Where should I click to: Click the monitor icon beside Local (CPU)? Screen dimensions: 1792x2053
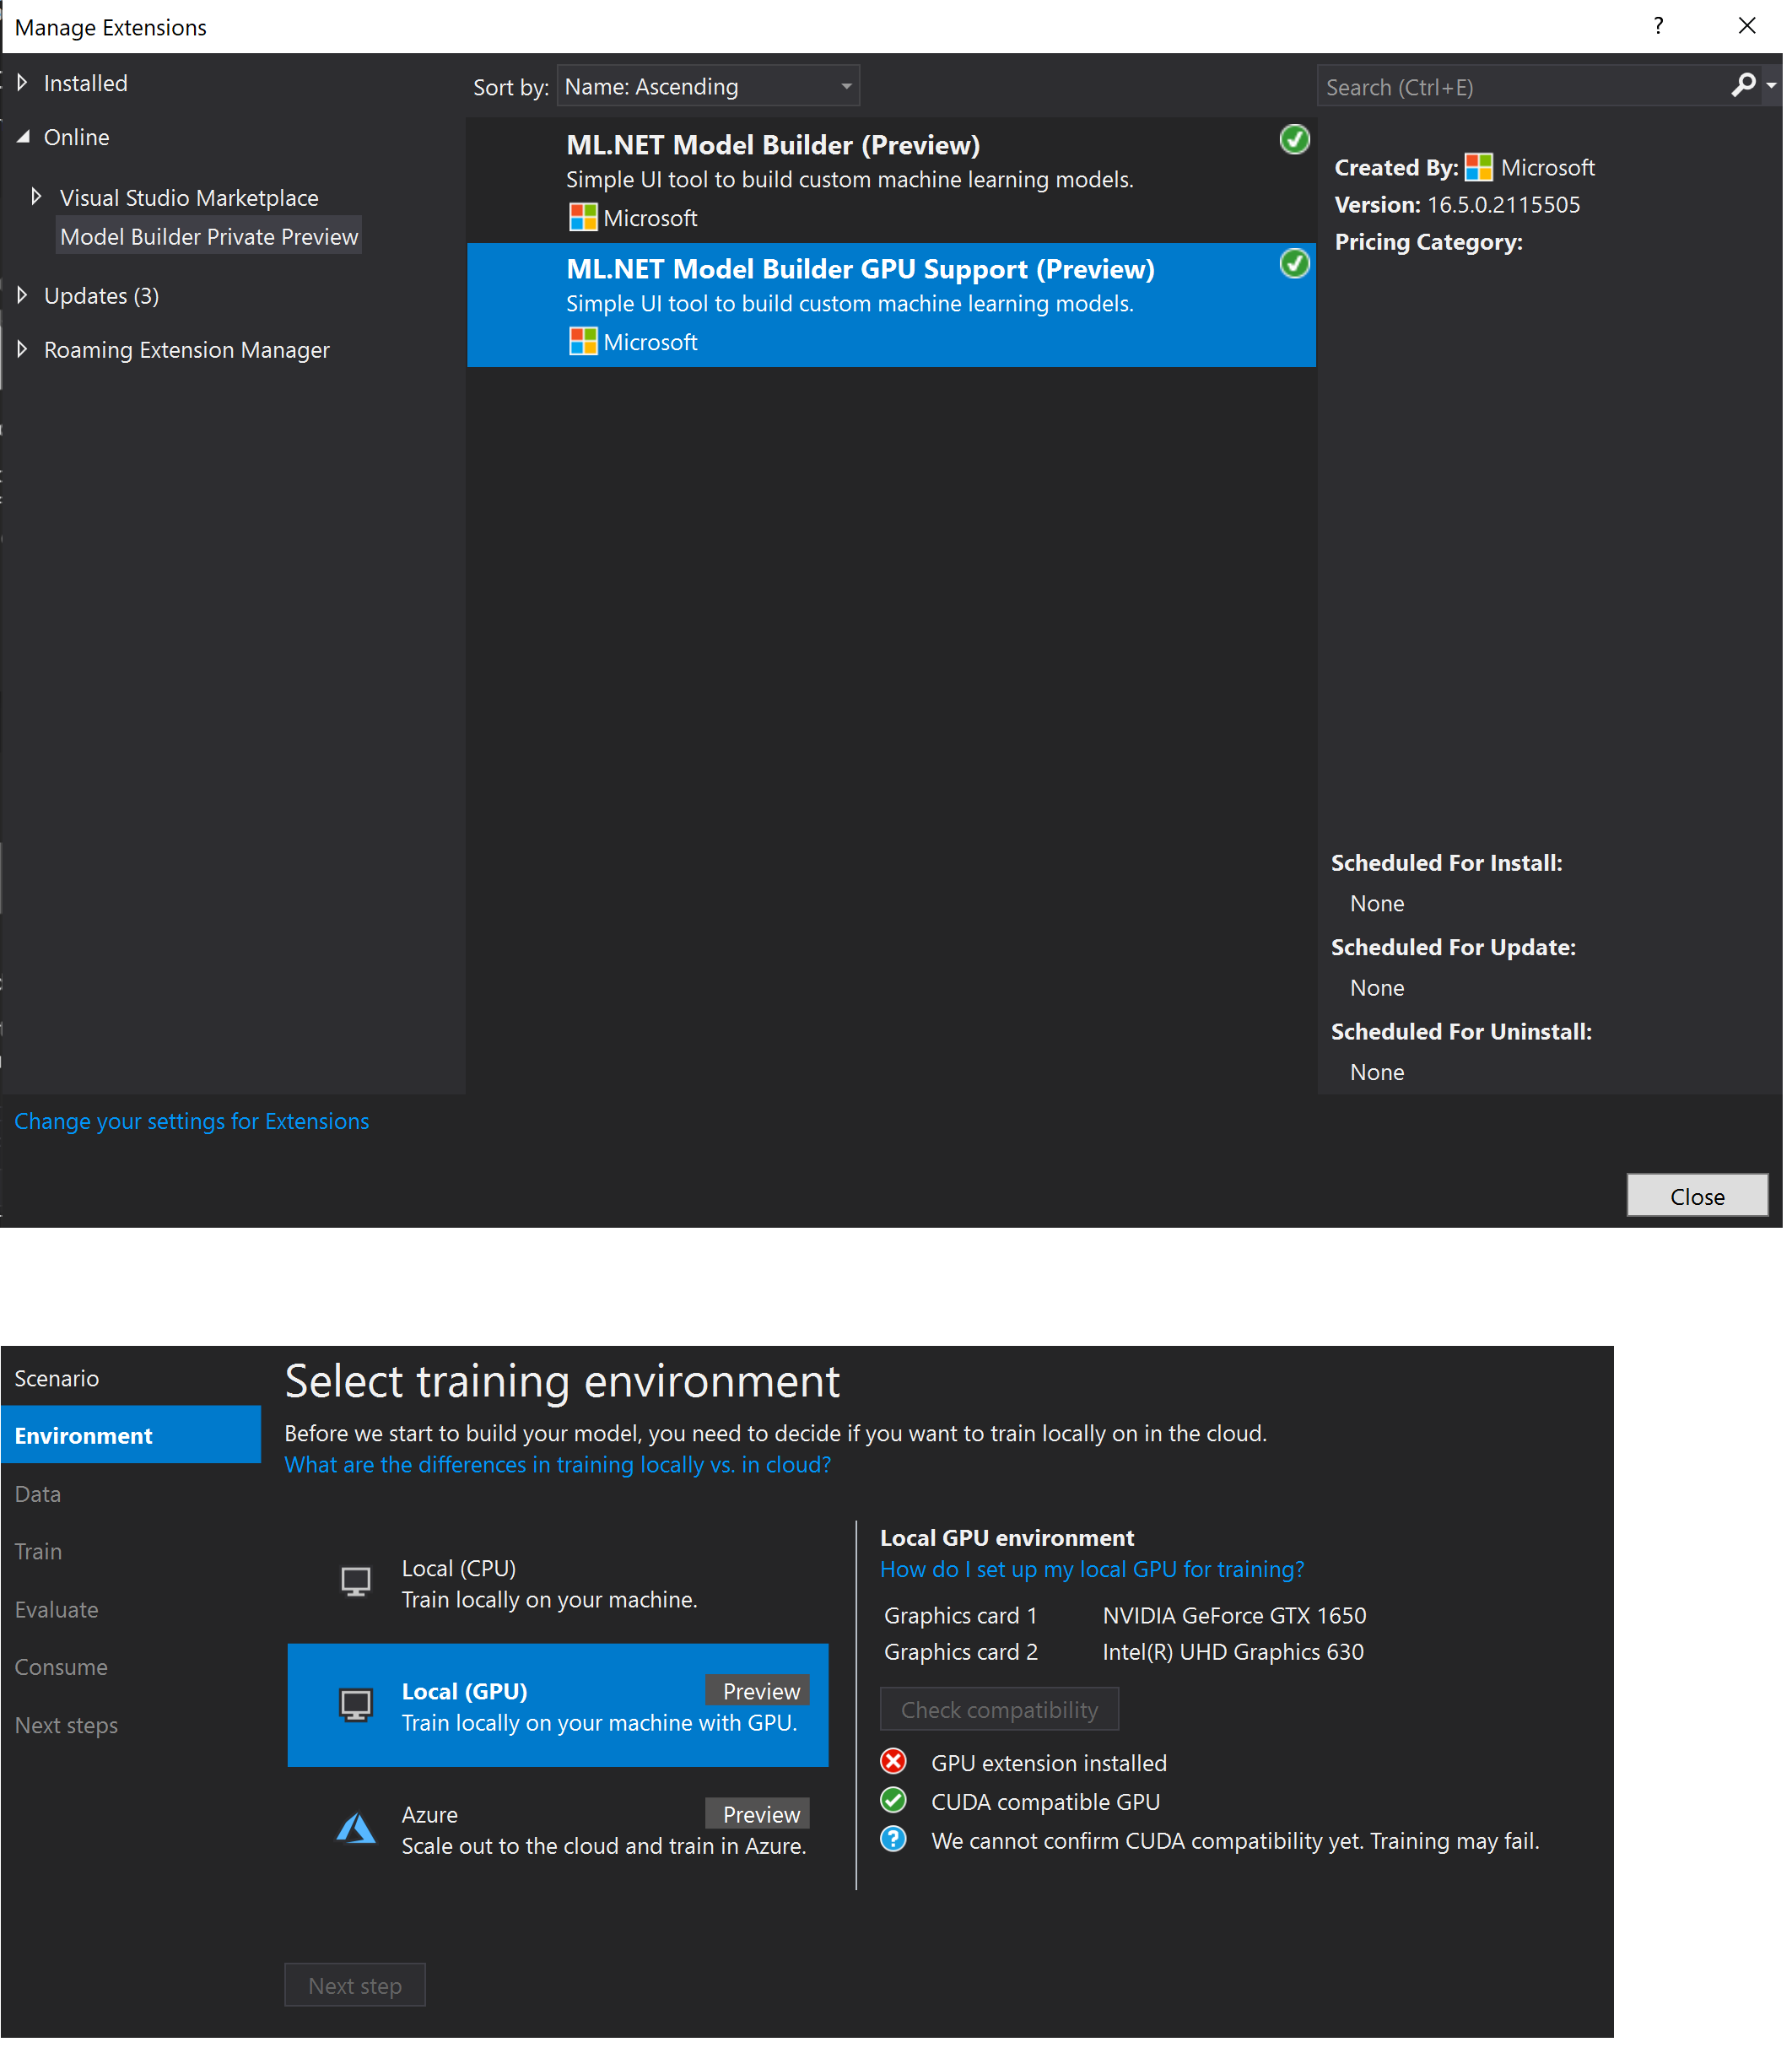point(355,1581)
